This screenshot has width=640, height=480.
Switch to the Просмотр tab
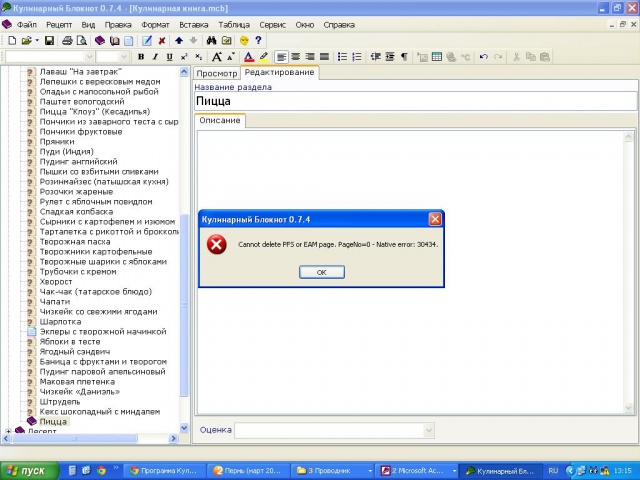pos(217,73)
